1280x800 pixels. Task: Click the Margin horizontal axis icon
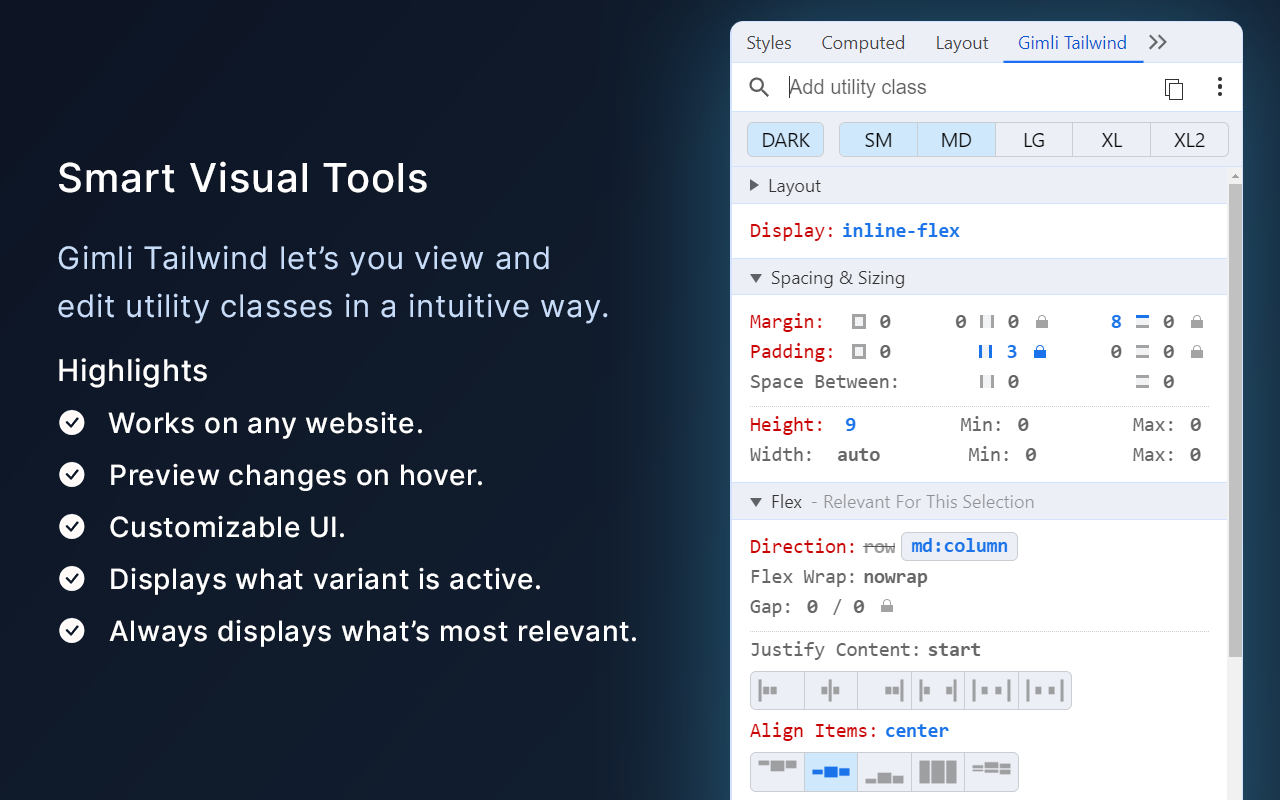click(x=987, y=322)
